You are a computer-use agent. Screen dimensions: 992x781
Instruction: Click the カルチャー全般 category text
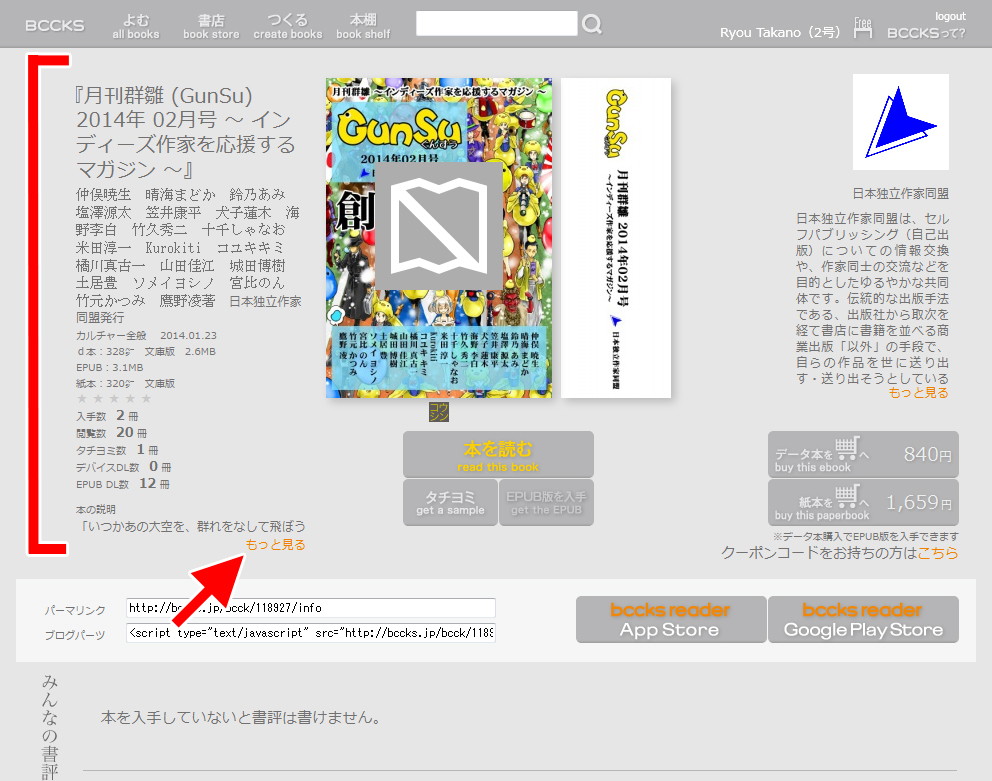tap(111, 335)
